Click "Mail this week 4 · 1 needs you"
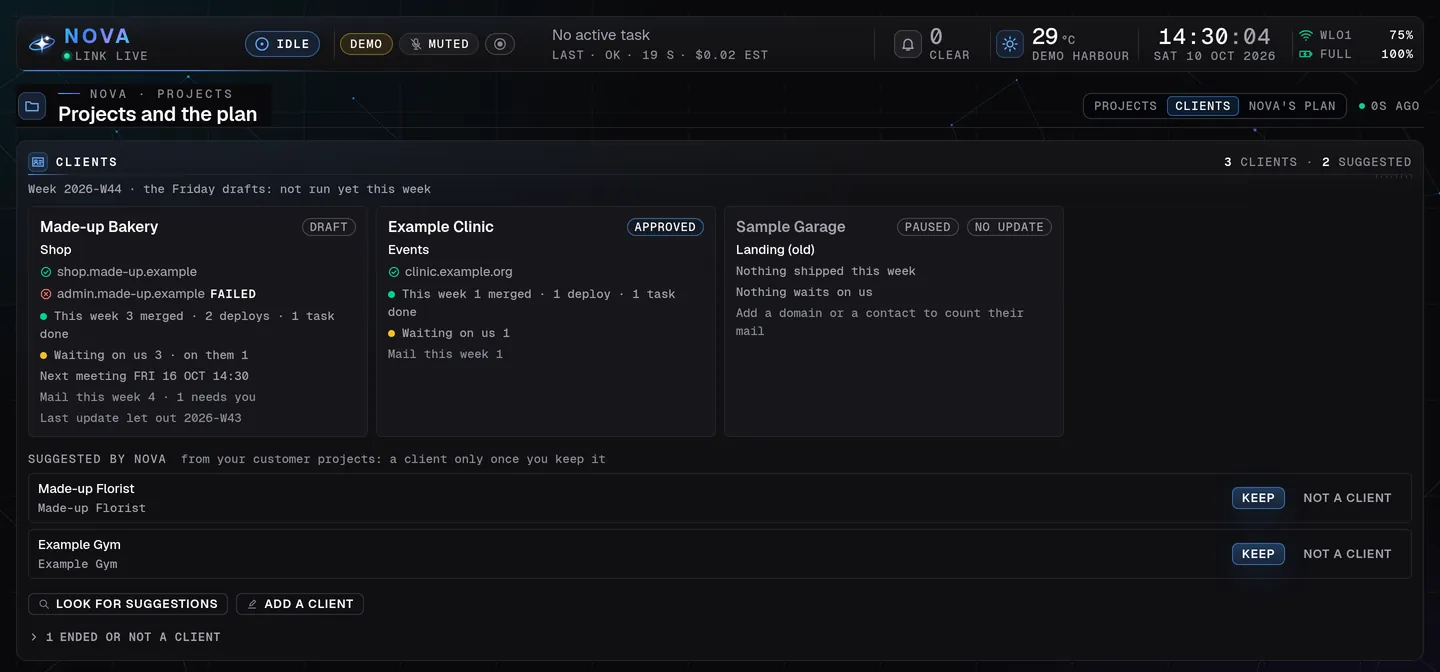The width and height of the screenshot is (1440, 672). (148, 397)
